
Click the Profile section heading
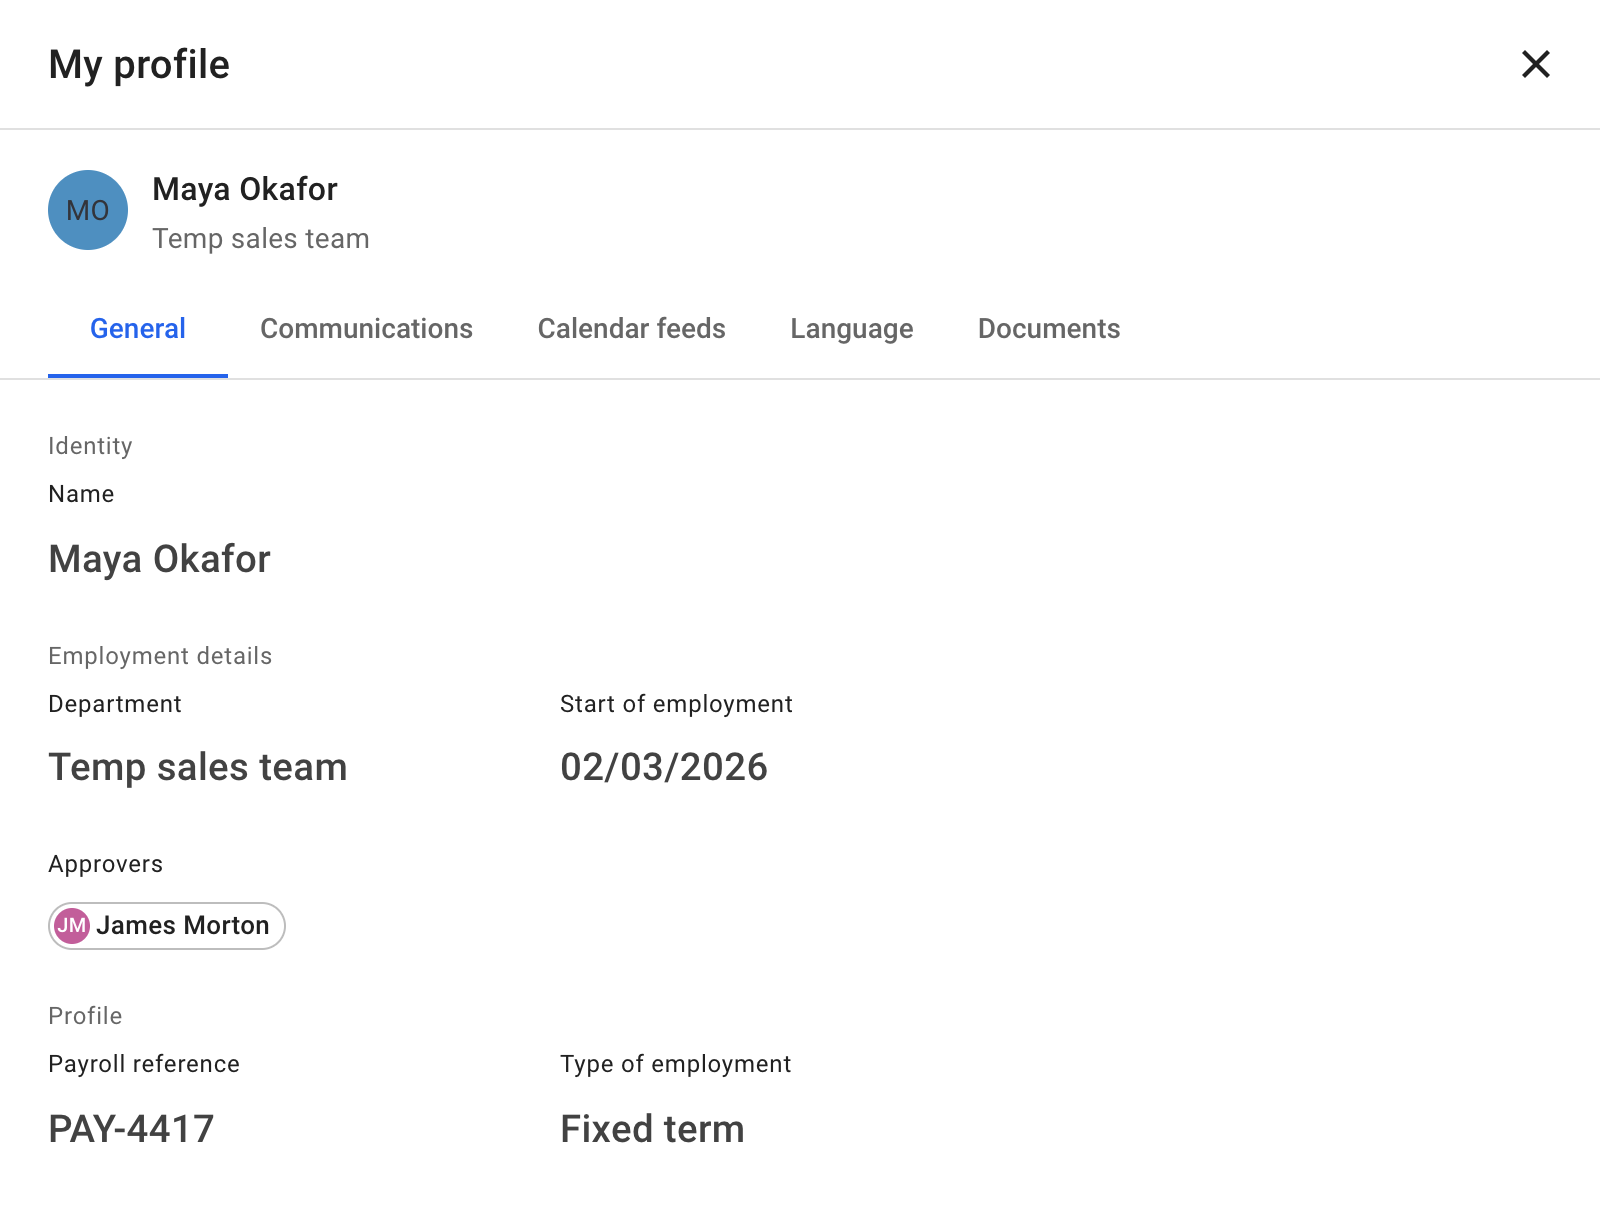tap(85, 1016)
